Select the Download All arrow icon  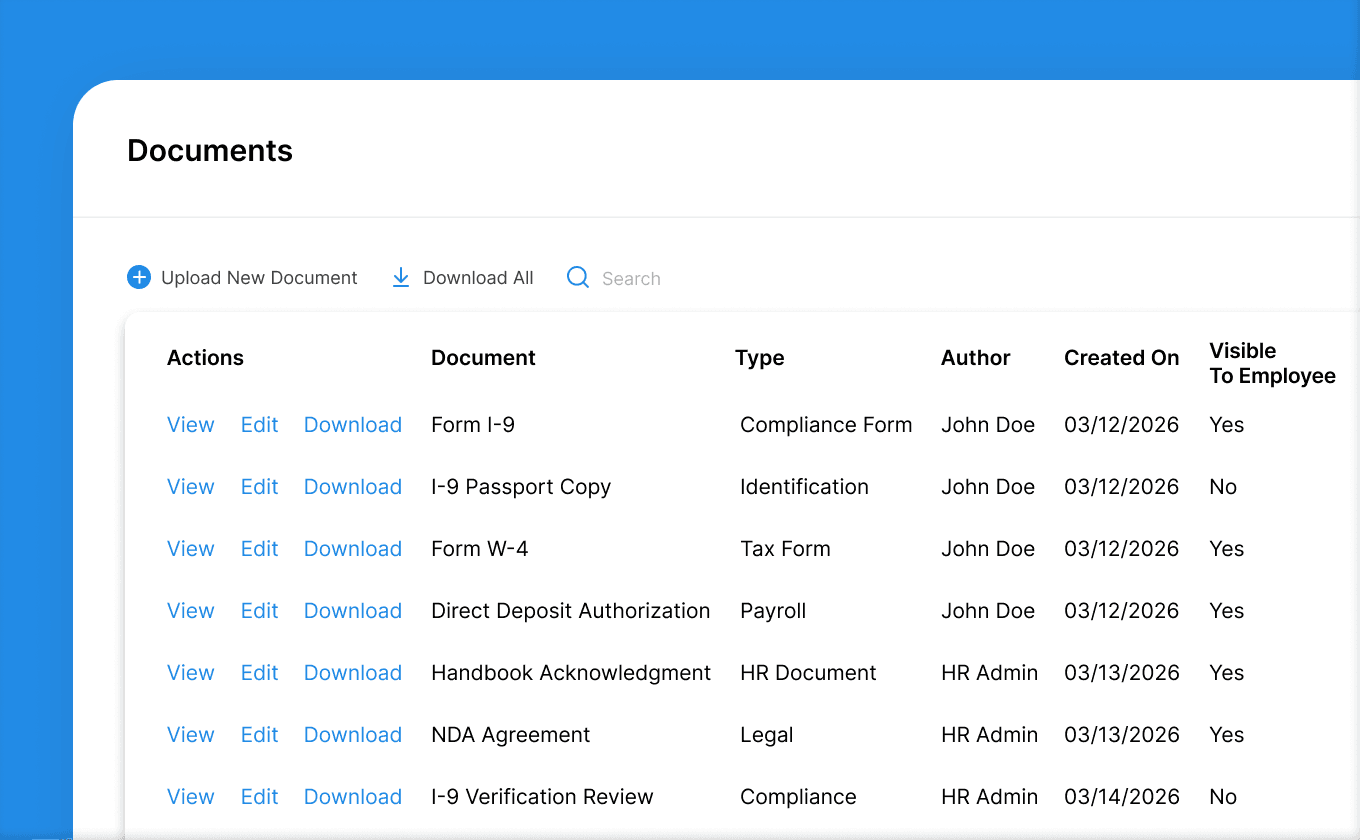pos(400,277)
